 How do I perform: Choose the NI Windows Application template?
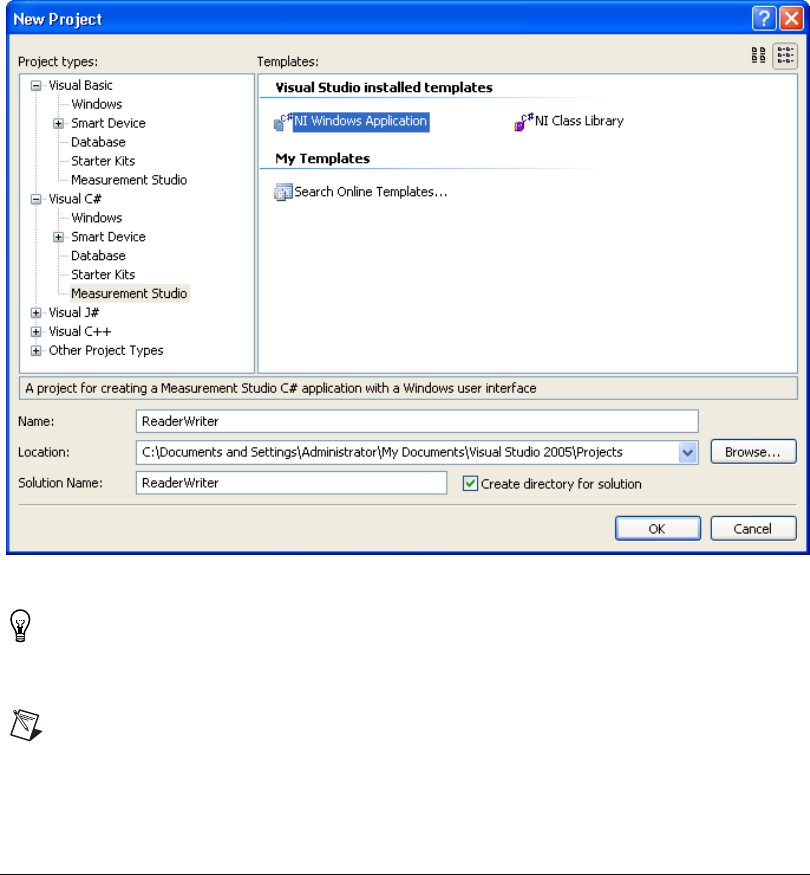point(361,122)
